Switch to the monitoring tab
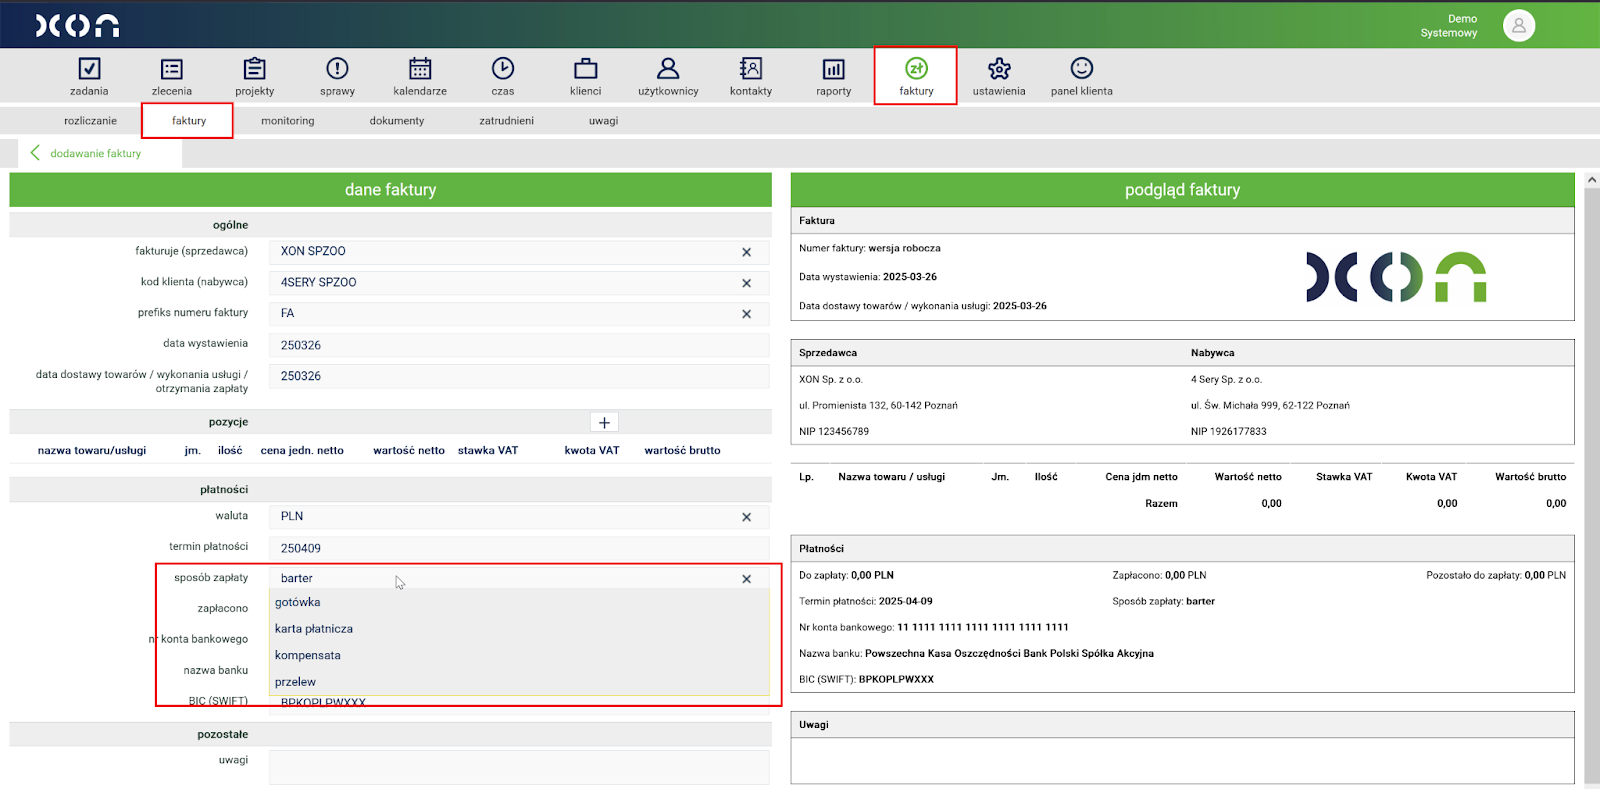The image size is (1600, 789). pos(288,121)
